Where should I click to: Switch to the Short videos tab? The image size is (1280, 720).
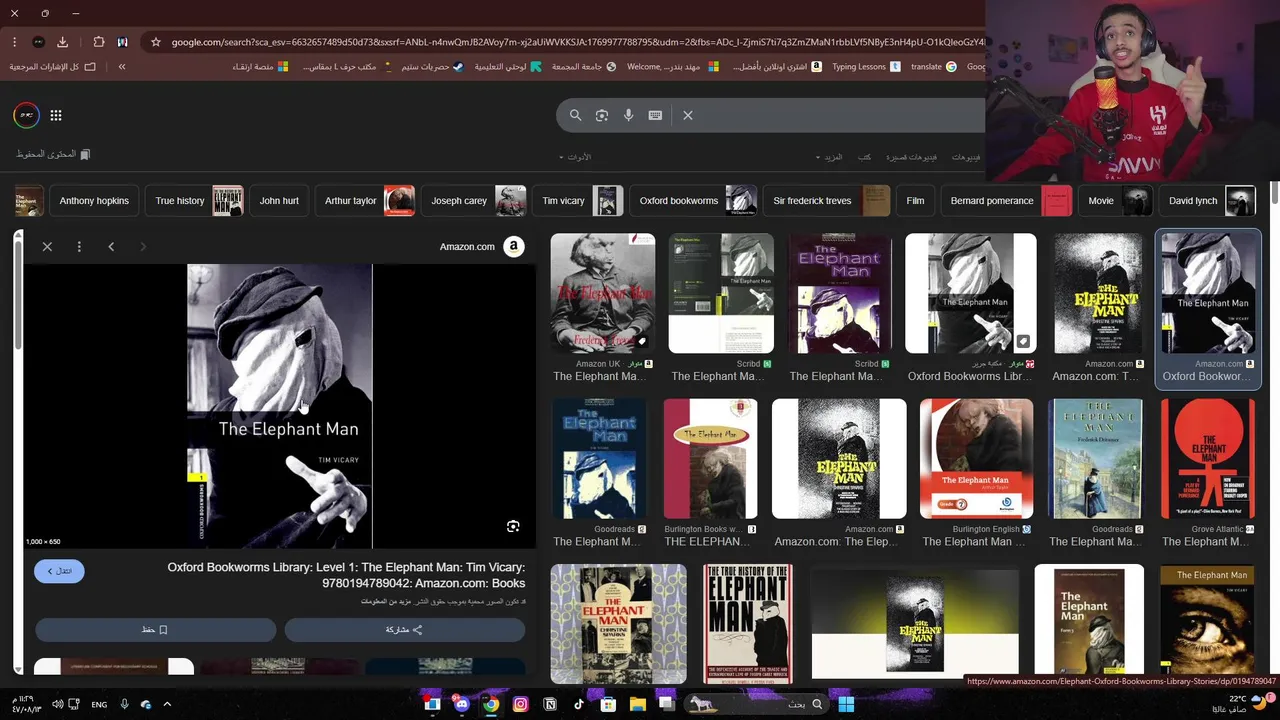[x=911, y=157]
